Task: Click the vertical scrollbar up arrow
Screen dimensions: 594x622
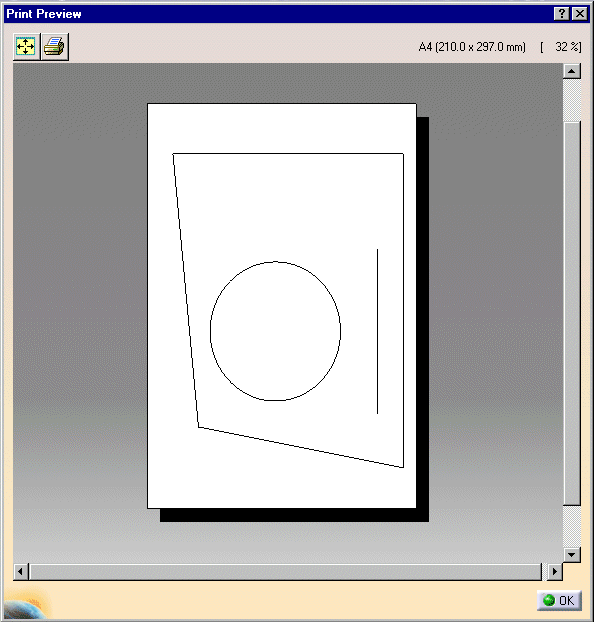Action: pos(571,72)
